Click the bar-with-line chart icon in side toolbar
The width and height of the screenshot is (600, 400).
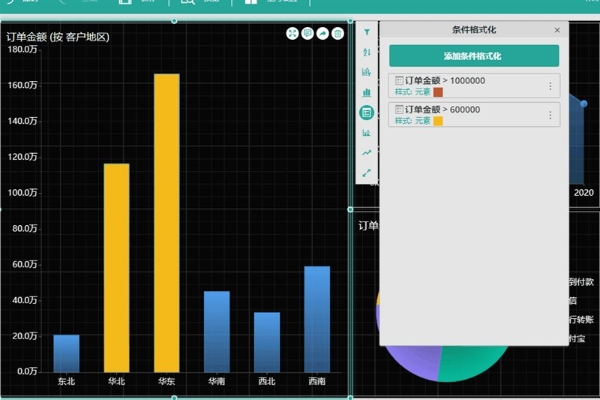pos(367,72)
